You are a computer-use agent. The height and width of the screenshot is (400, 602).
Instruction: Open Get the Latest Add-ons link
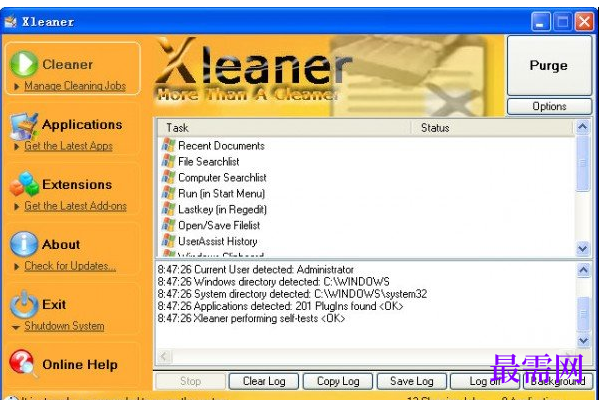point(75,206)
